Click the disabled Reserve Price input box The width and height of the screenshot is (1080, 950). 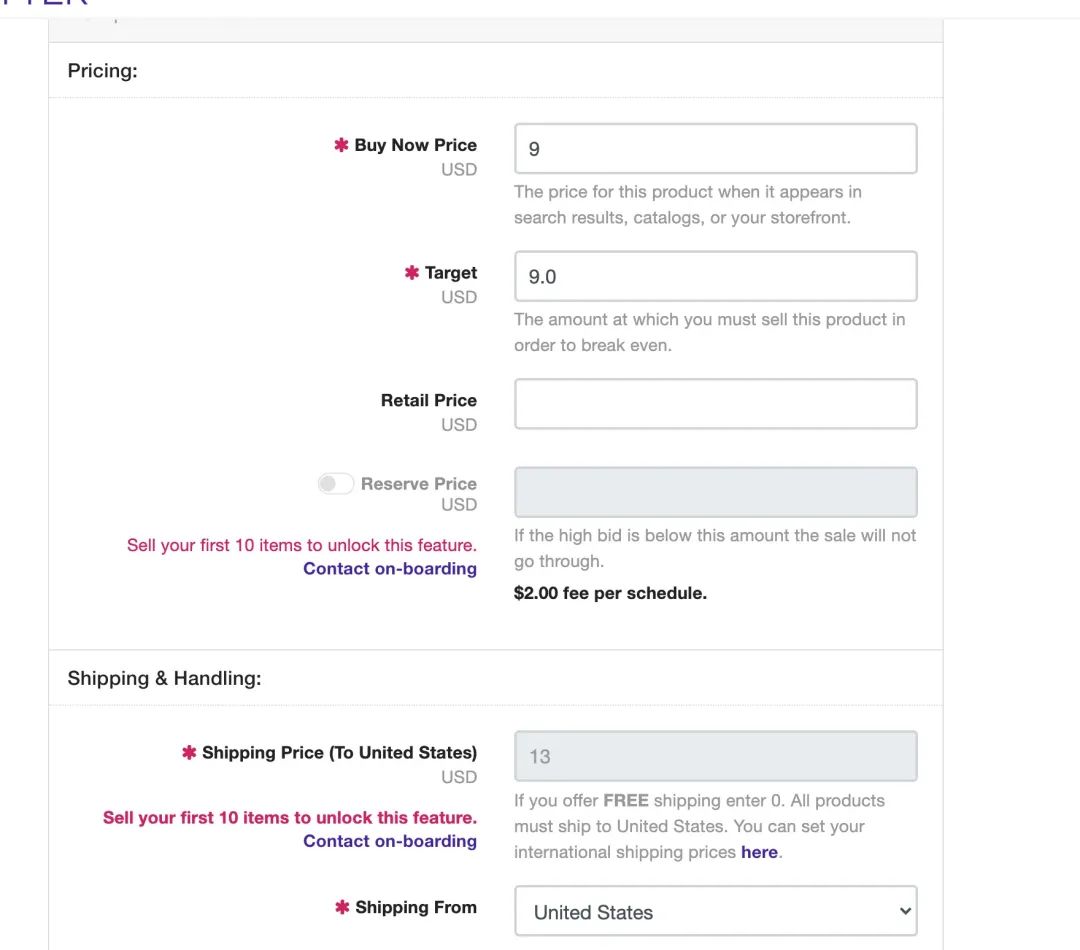(x=715, y=492)
